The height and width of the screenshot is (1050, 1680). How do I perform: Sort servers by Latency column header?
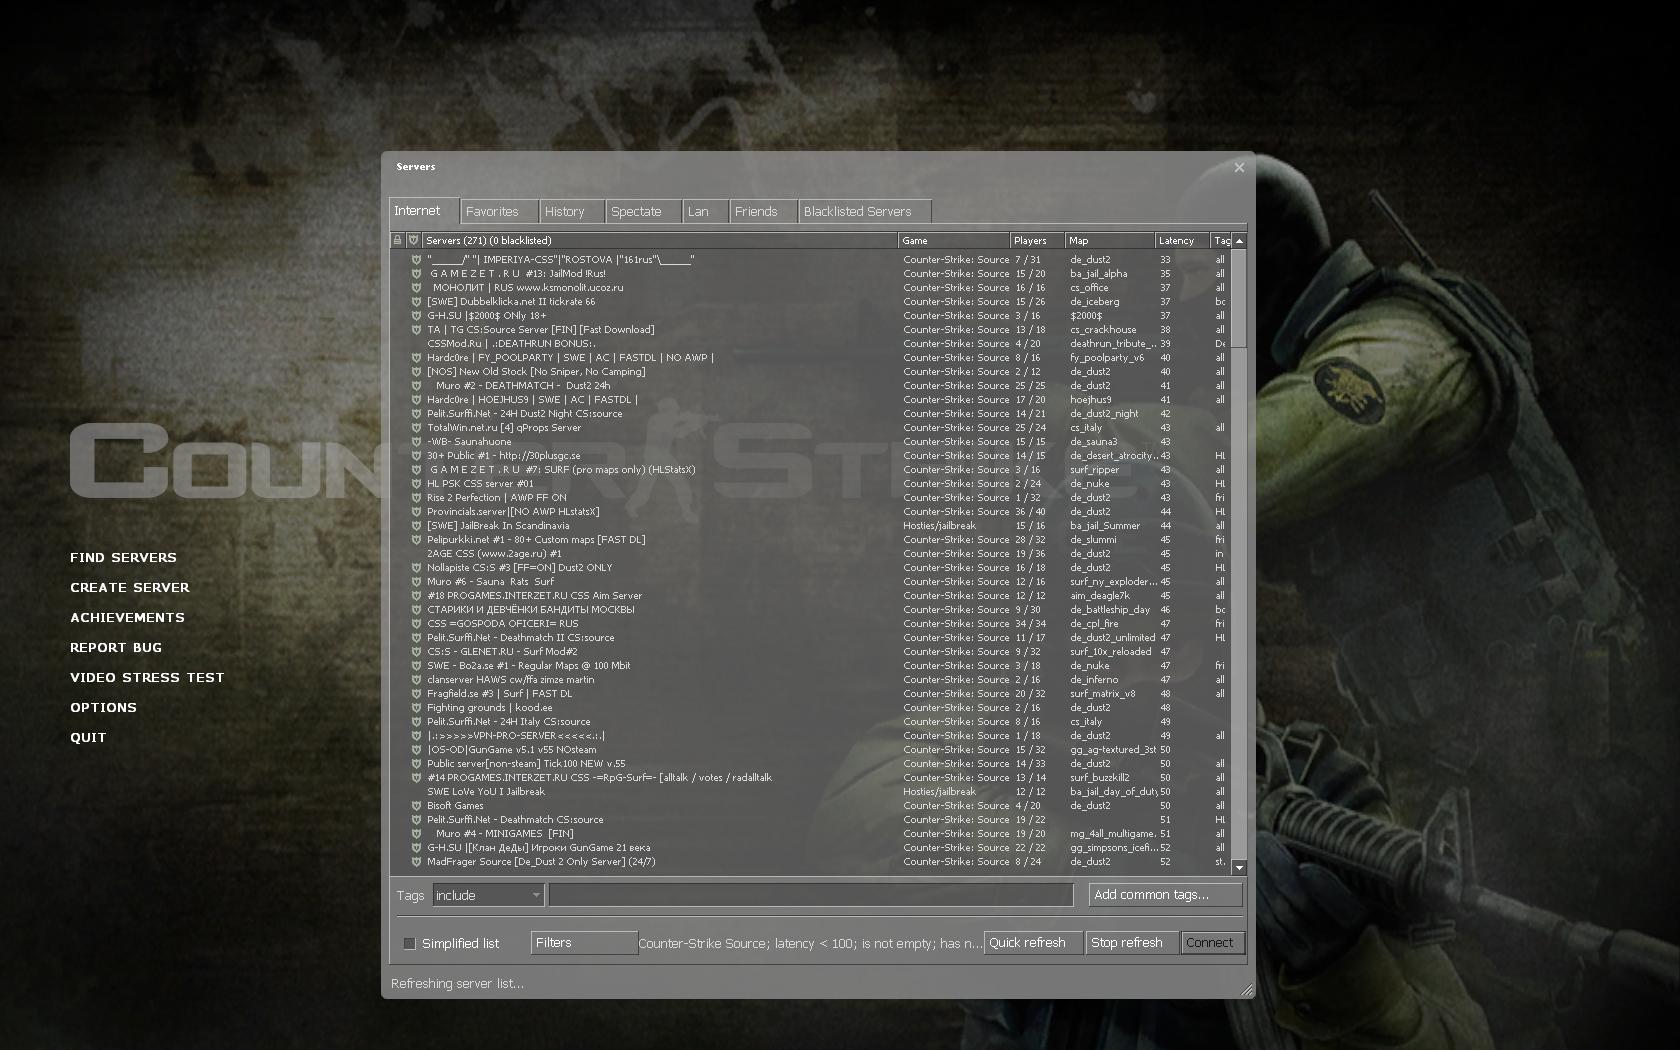tap(1181, 240)
